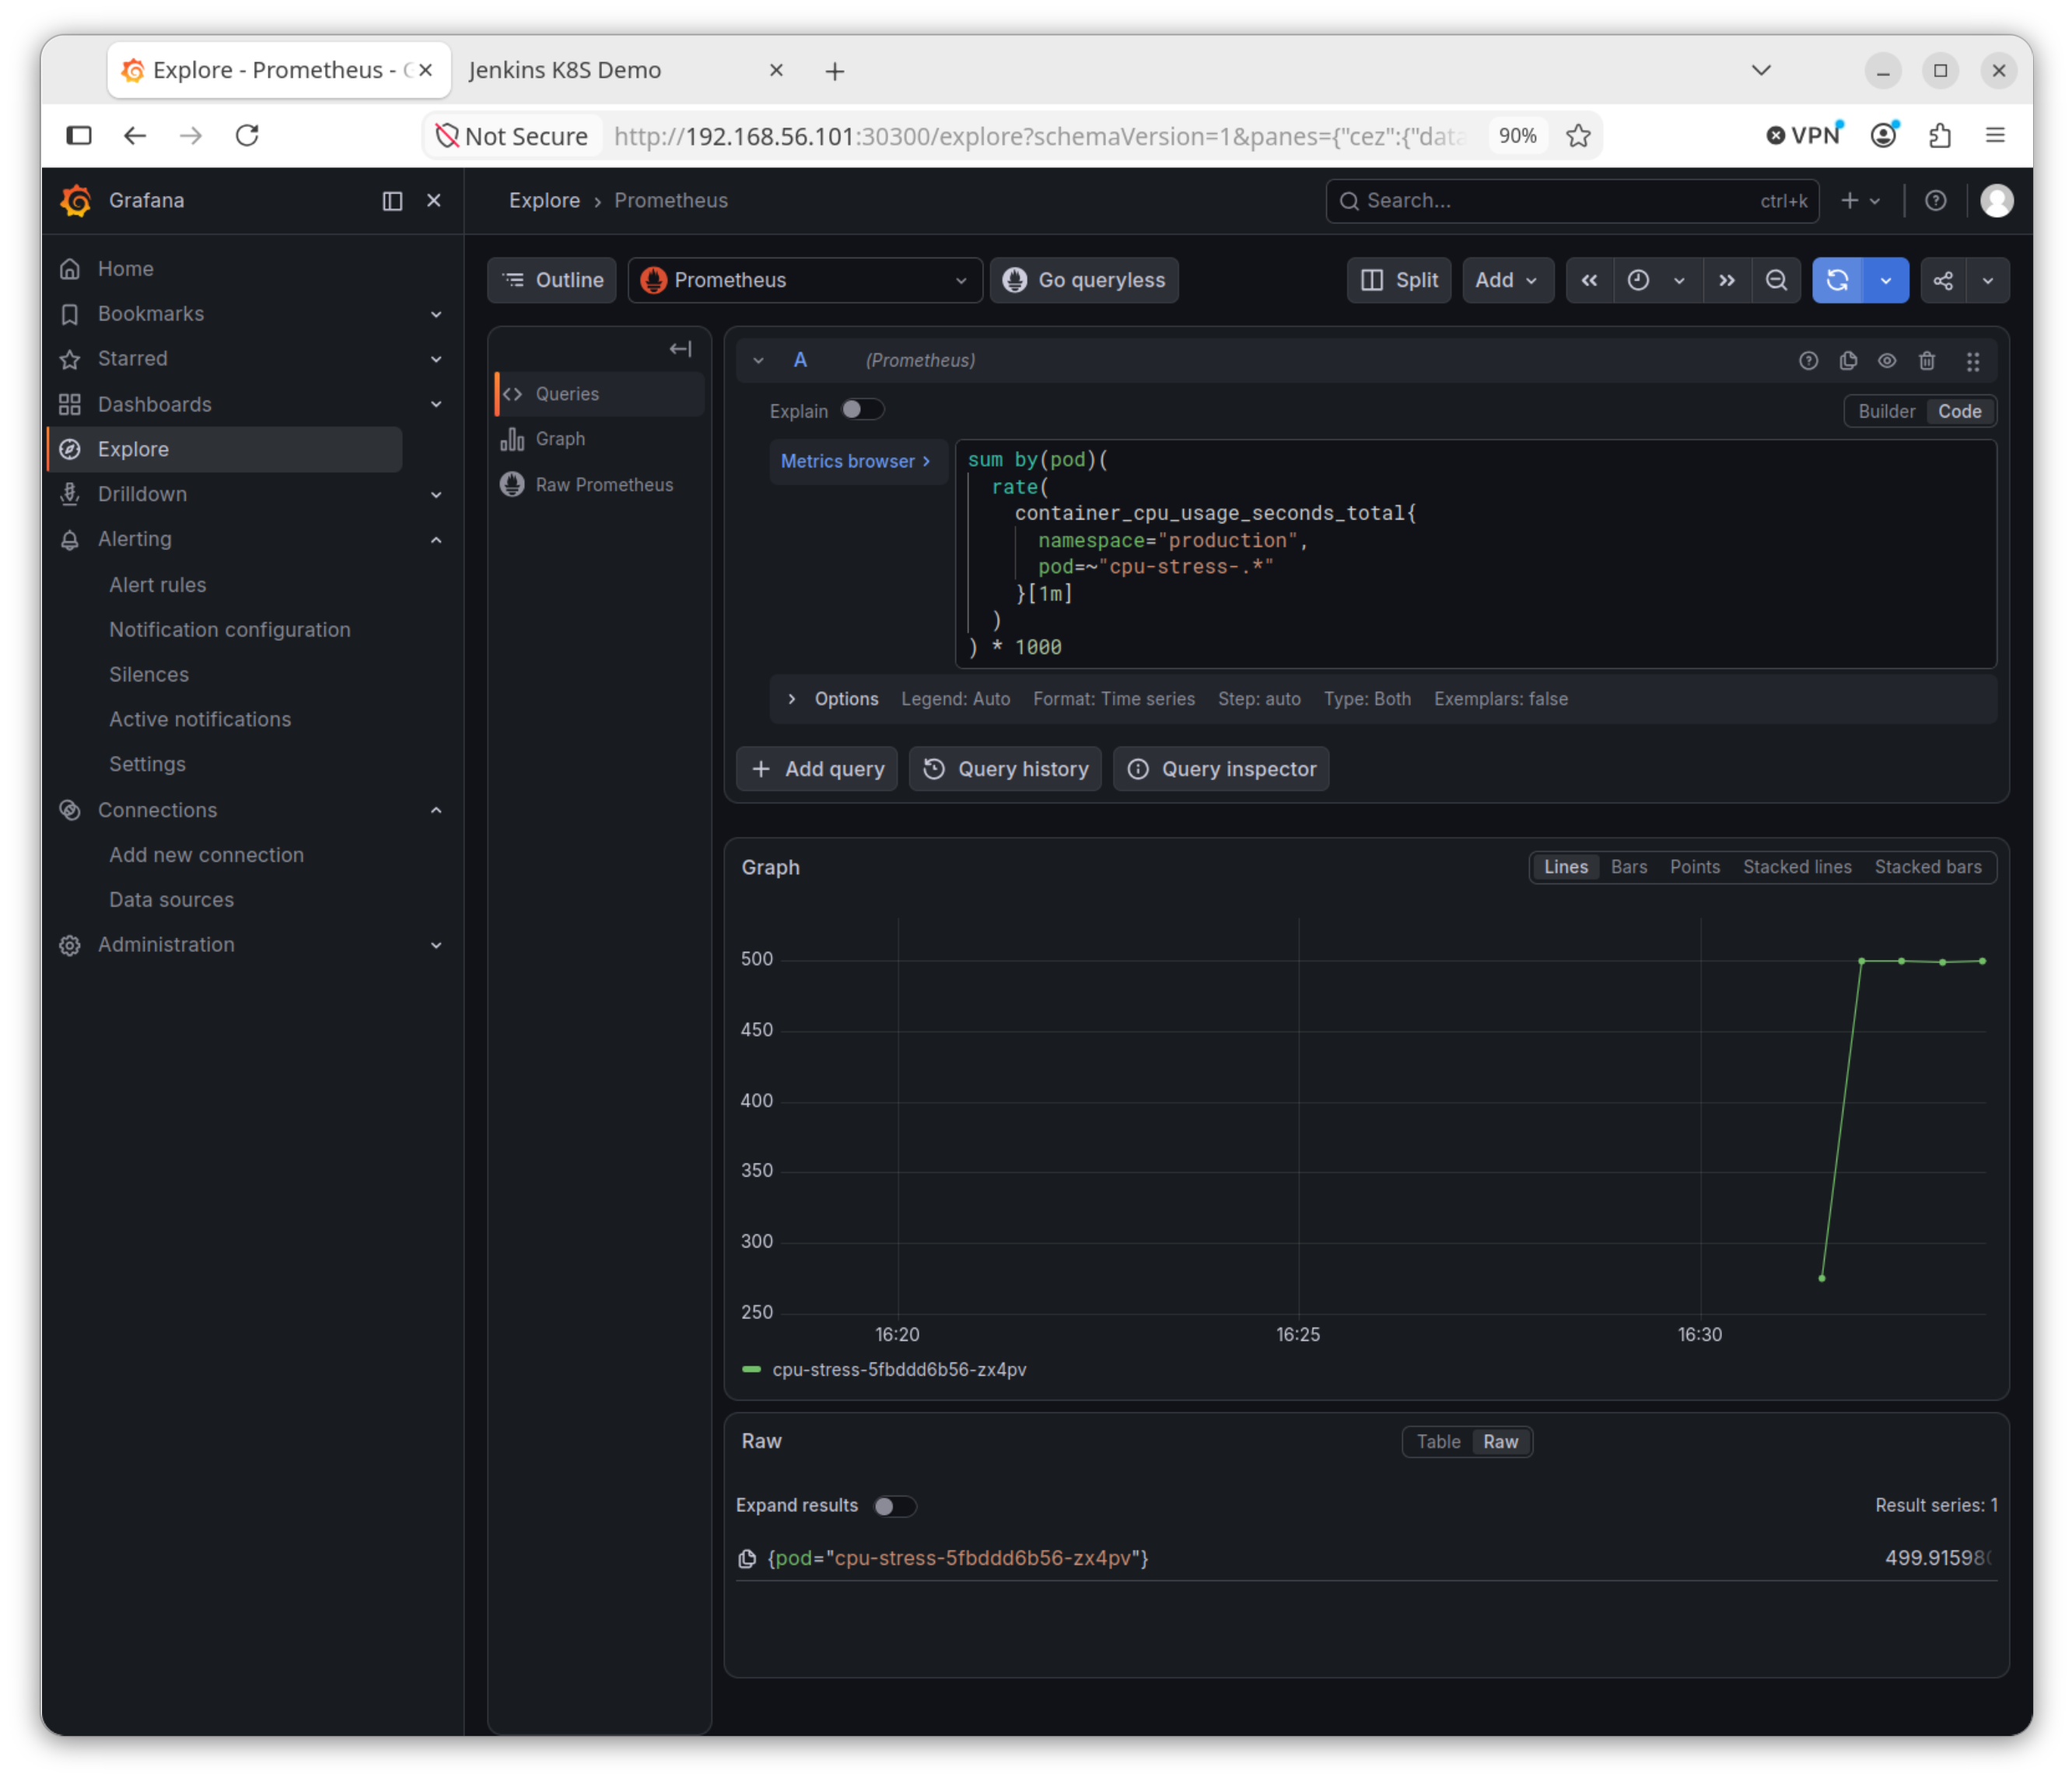Open the refresh interval dropdown arrow
This screenshot has height=1781, width=2072.
click(x=1886, y=280)
